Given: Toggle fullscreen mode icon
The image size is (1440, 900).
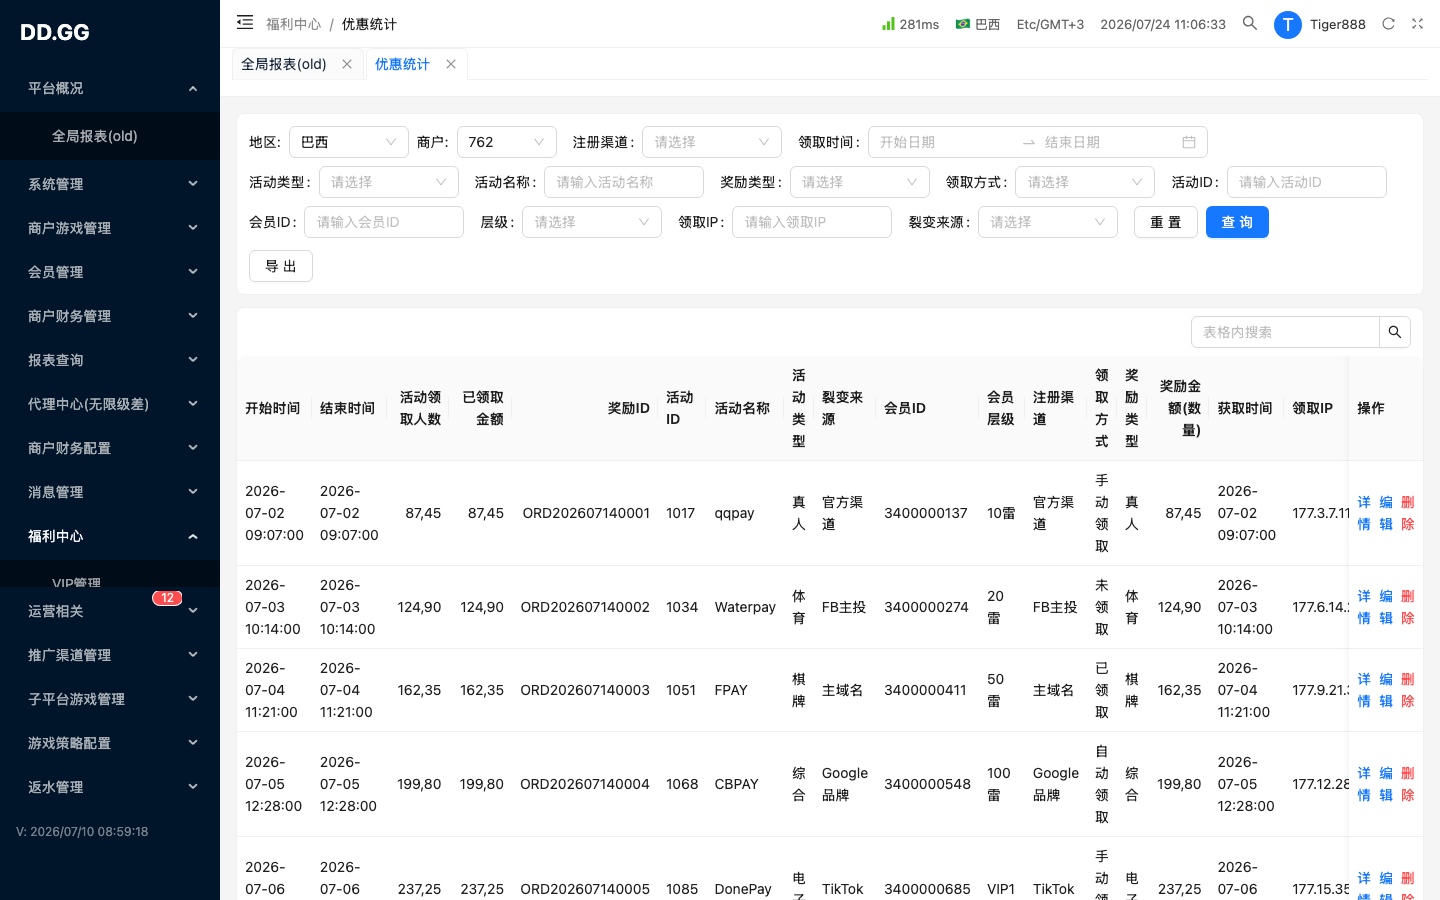Looking at the screenshot, I should [1417, 24].
